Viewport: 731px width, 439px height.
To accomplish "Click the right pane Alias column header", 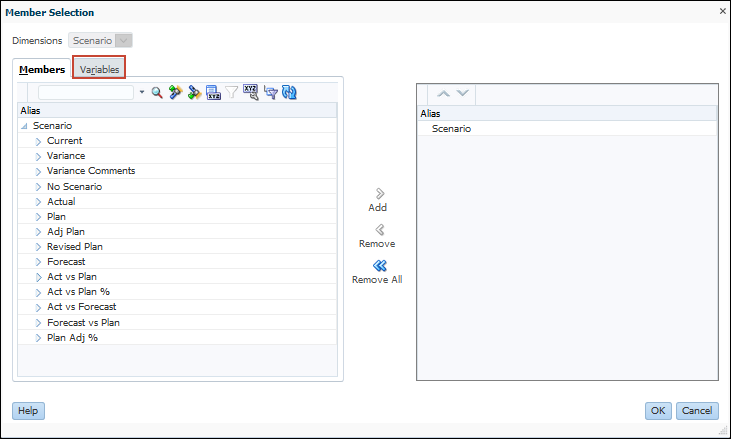I will pos(567,113).
